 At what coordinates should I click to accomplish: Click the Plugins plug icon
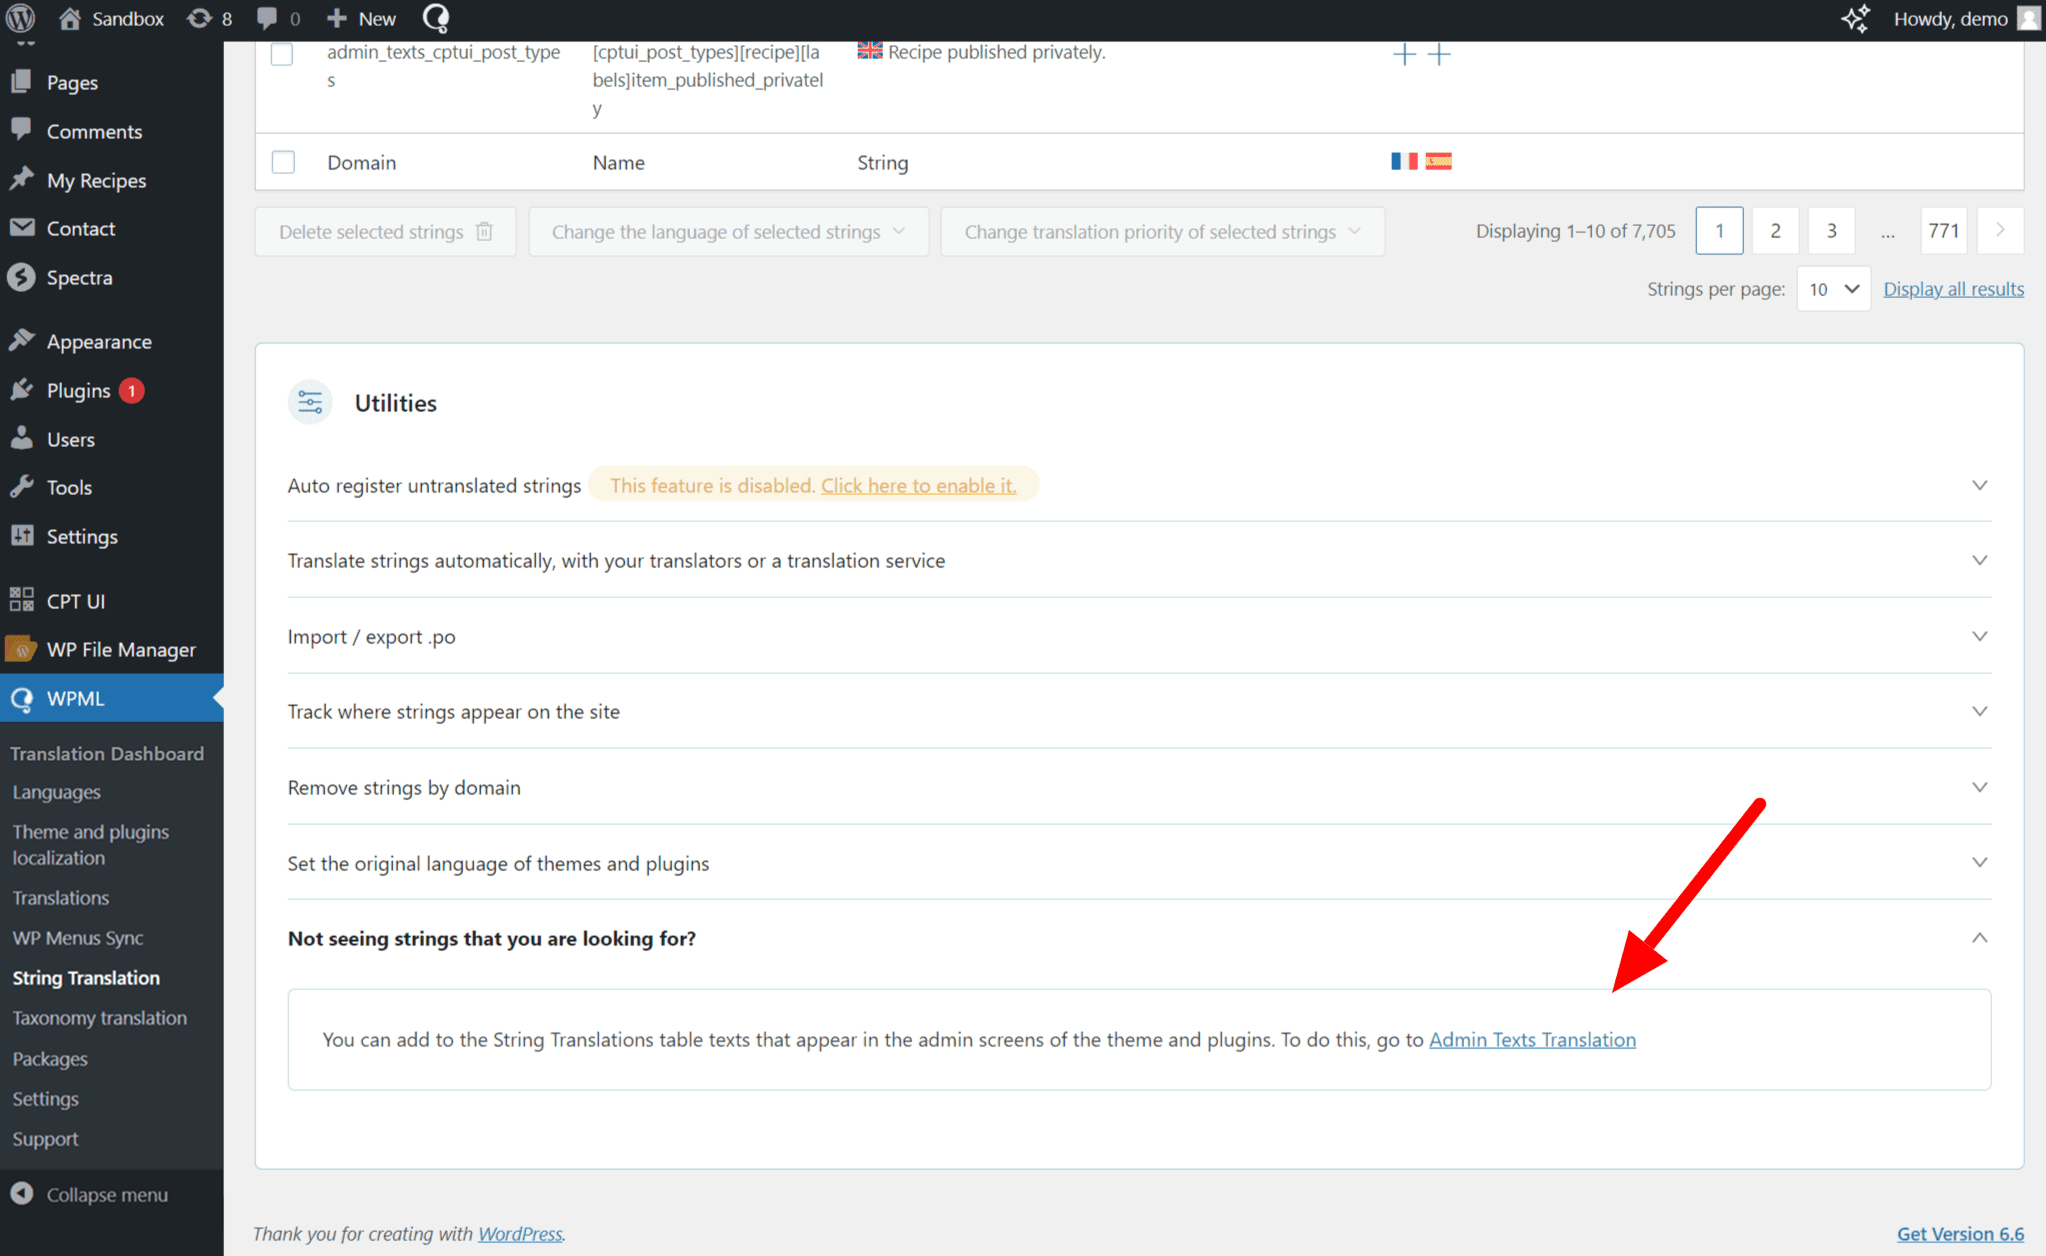[22, 390]
